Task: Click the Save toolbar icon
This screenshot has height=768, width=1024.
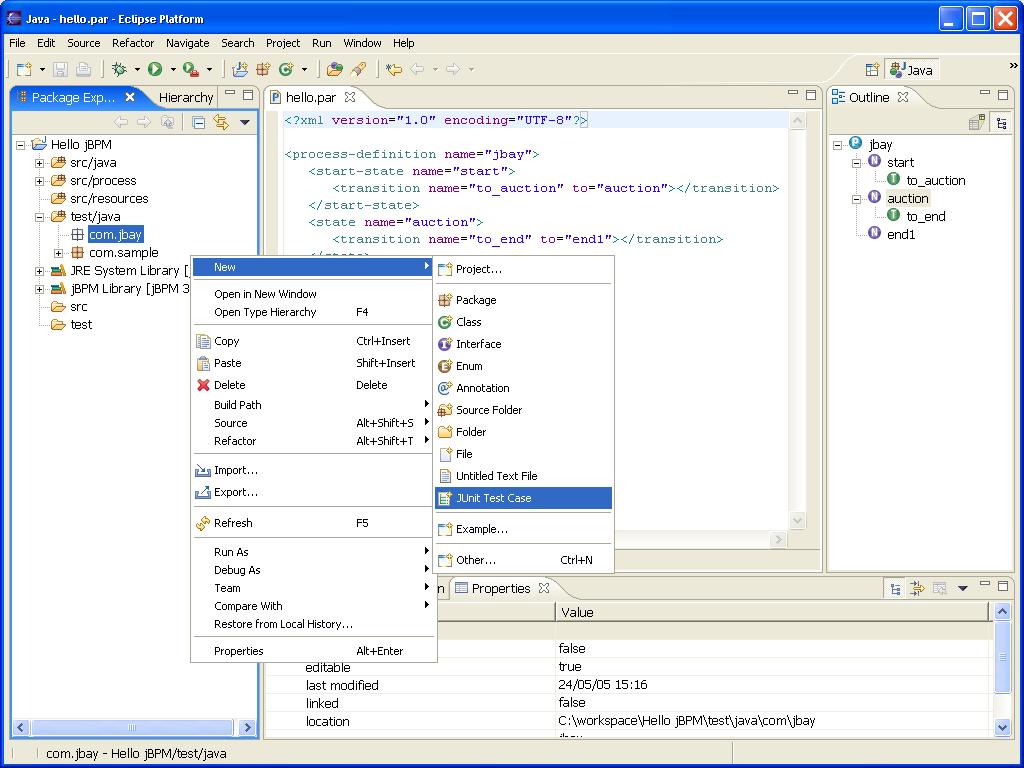Action: [x=60, y=69]
